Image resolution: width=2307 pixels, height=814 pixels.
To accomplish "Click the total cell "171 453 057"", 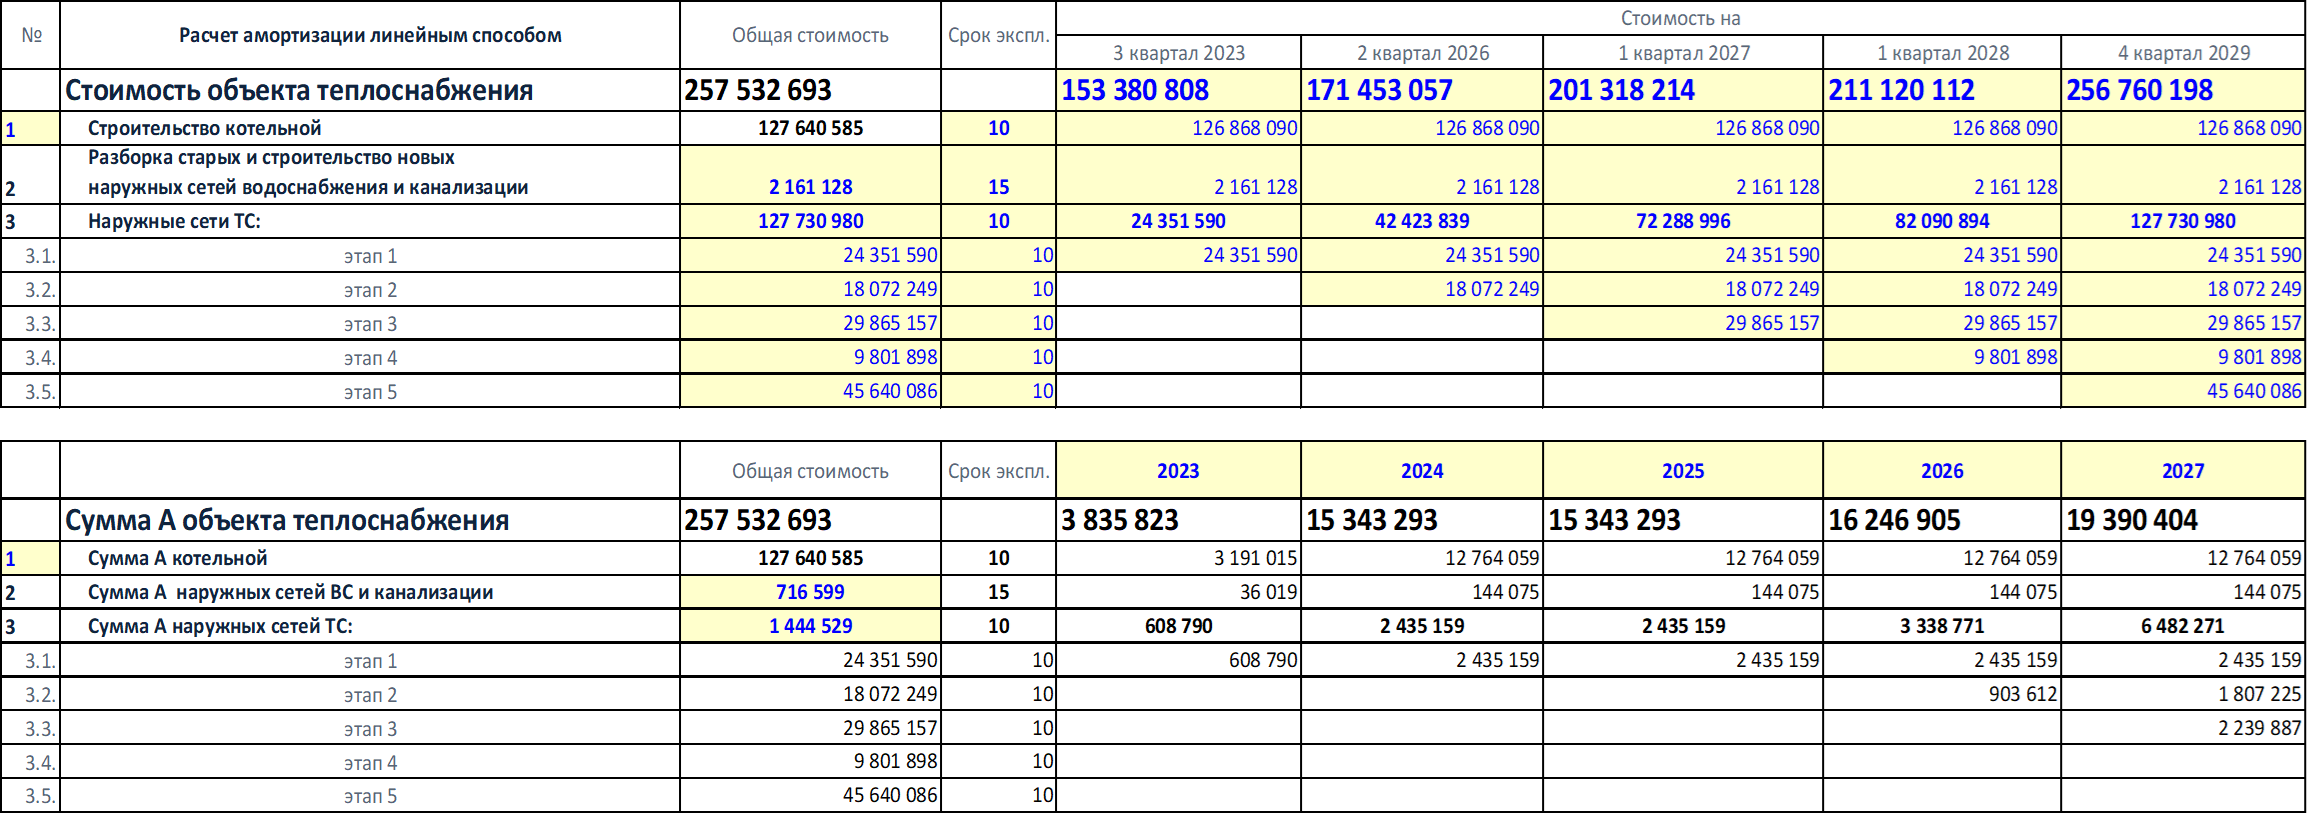I will [1422, 90].
